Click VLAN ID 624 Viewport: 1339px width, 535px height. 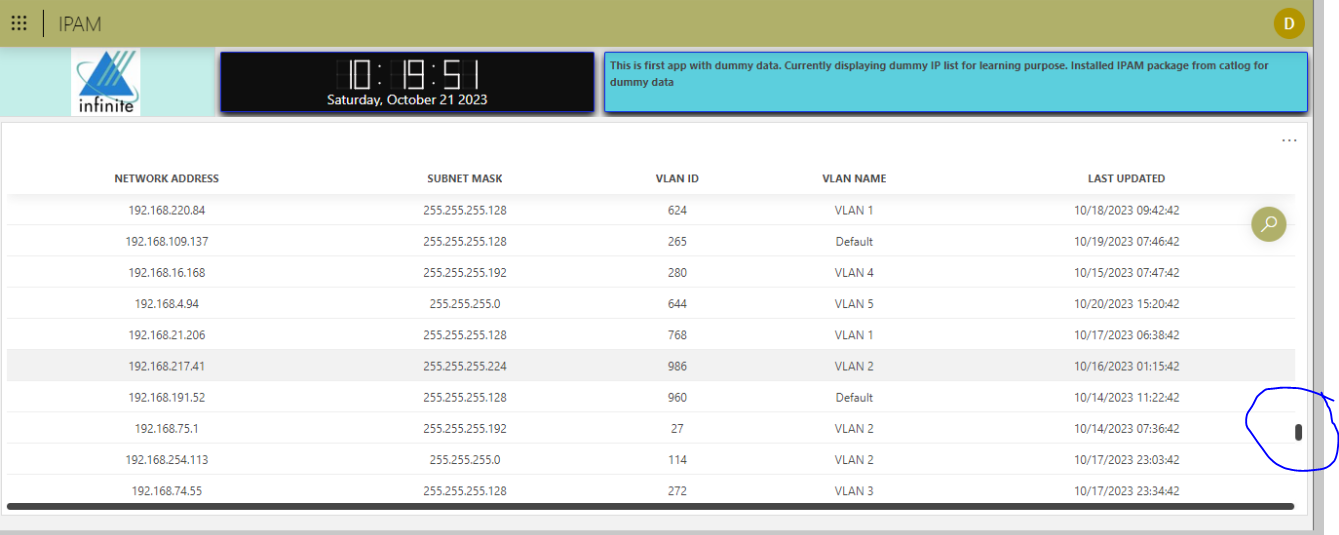tap(677, 211)
